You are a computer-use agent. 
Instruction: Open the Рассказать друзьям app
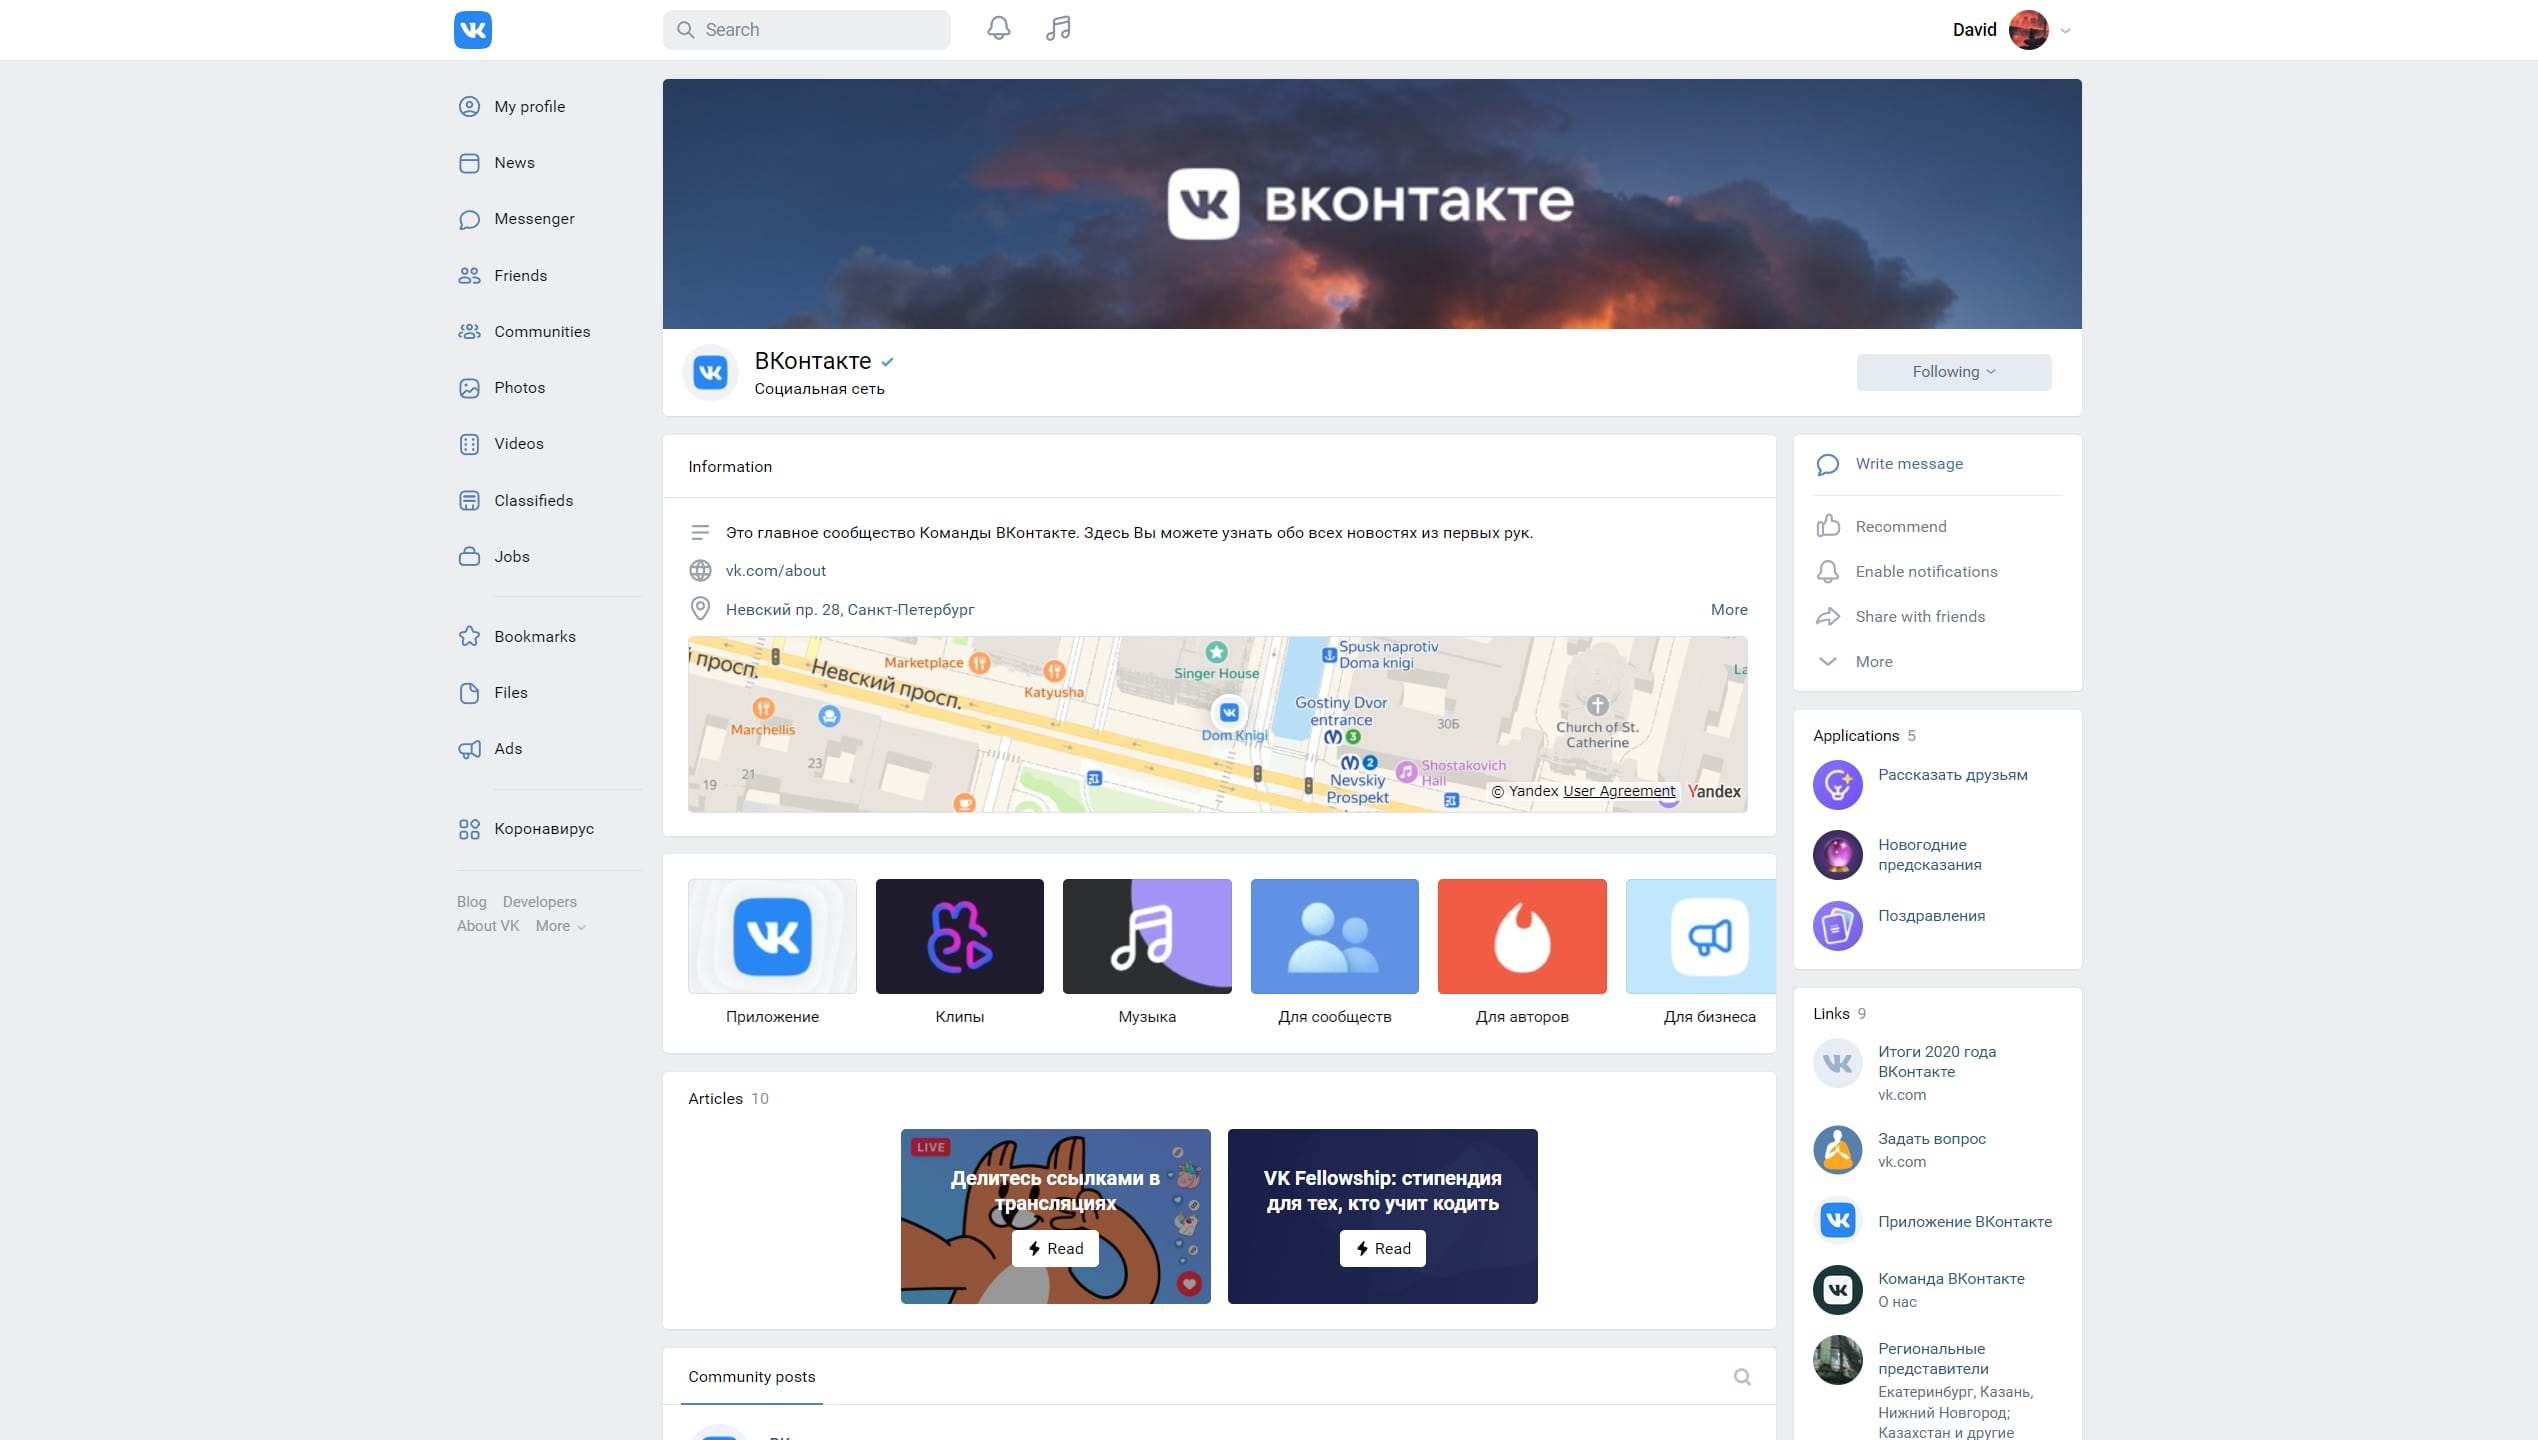click(1952, 775)
